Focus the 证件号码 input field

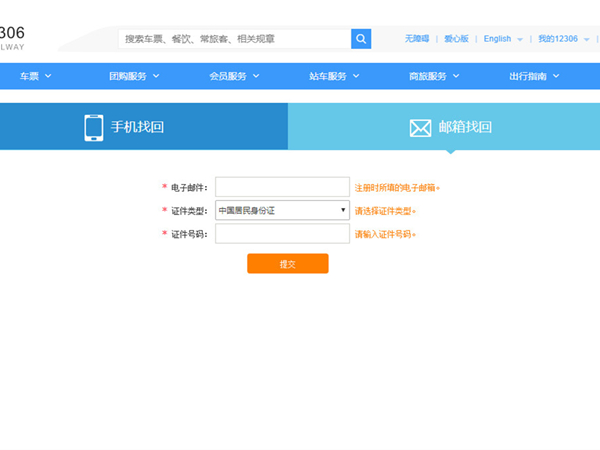pyautogui.click(x=282, y=234)
